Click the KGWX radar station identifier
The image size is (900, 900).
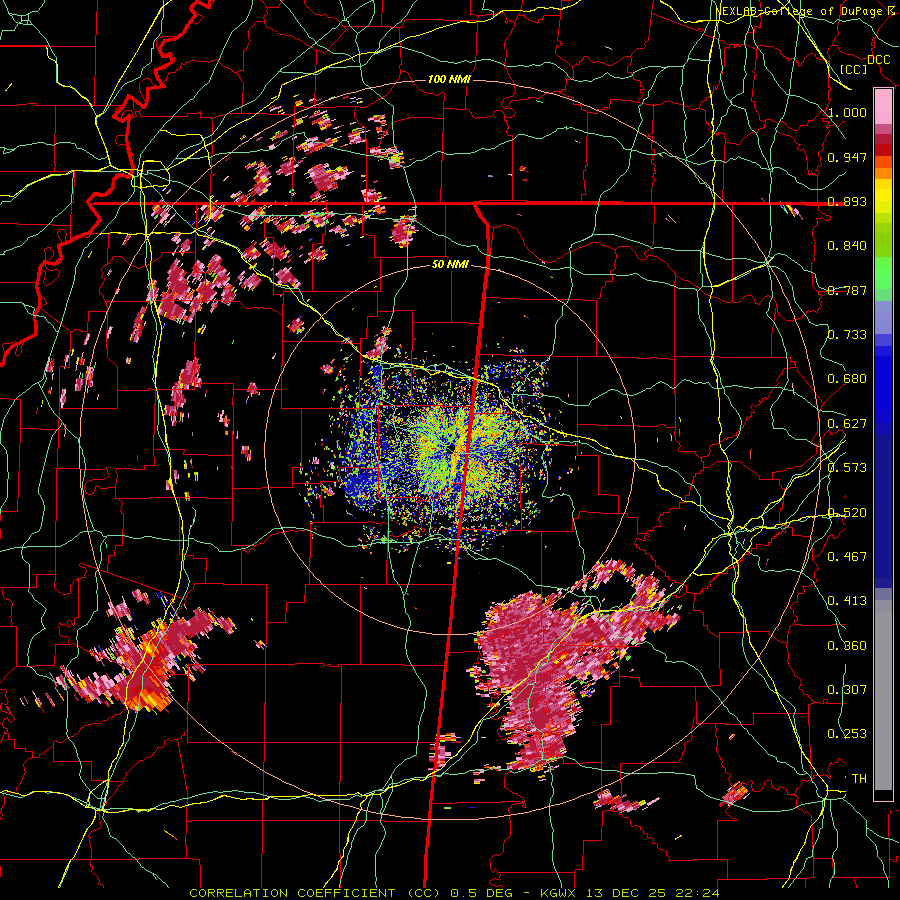pyautogui.click(x=560, y=893)
